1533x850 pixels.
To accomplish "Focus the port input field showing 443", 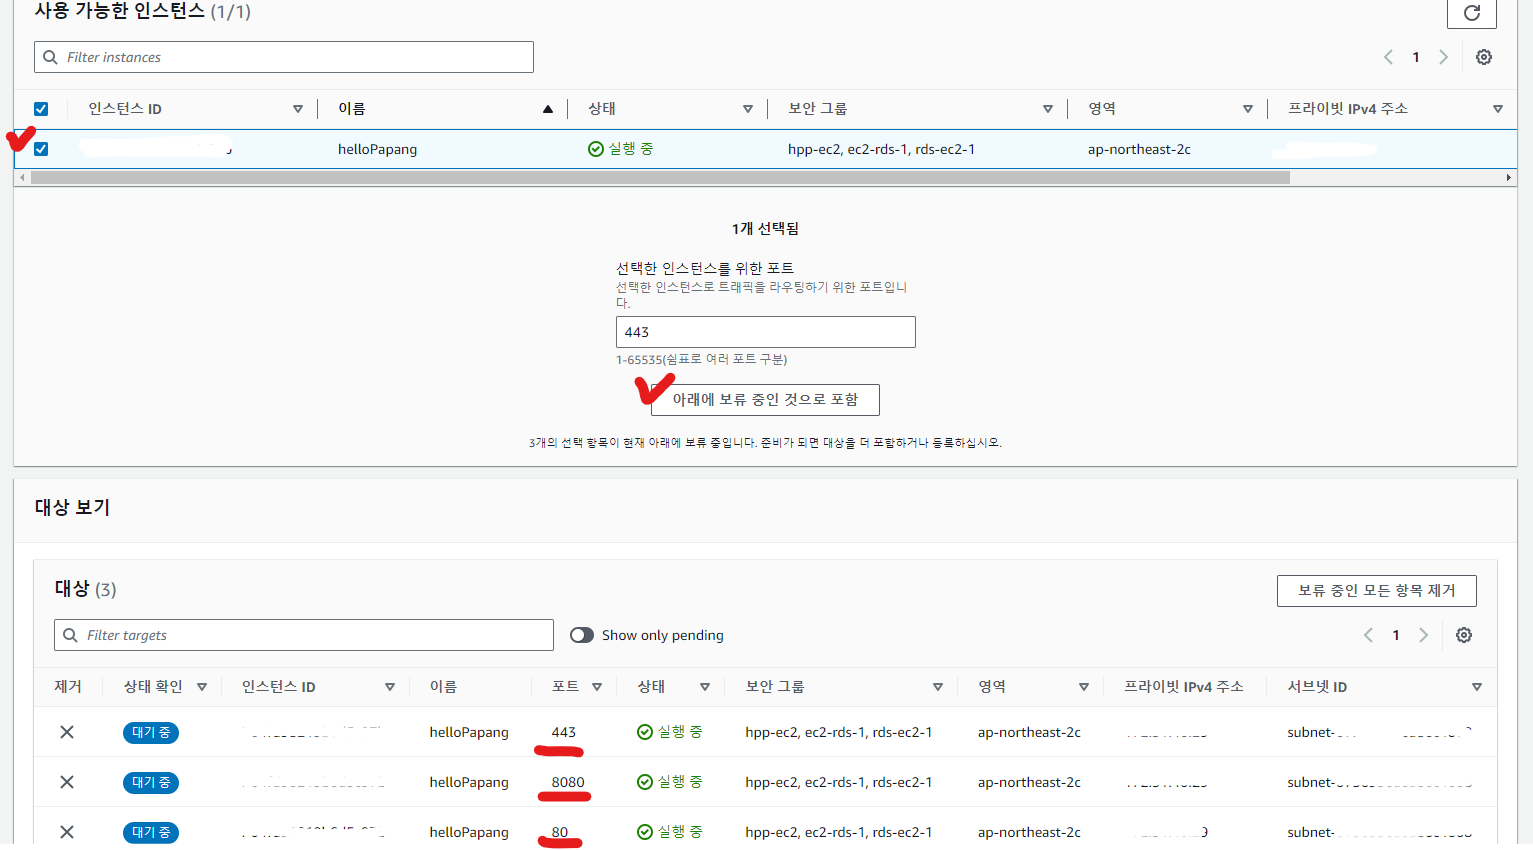I will pos(765,332).
